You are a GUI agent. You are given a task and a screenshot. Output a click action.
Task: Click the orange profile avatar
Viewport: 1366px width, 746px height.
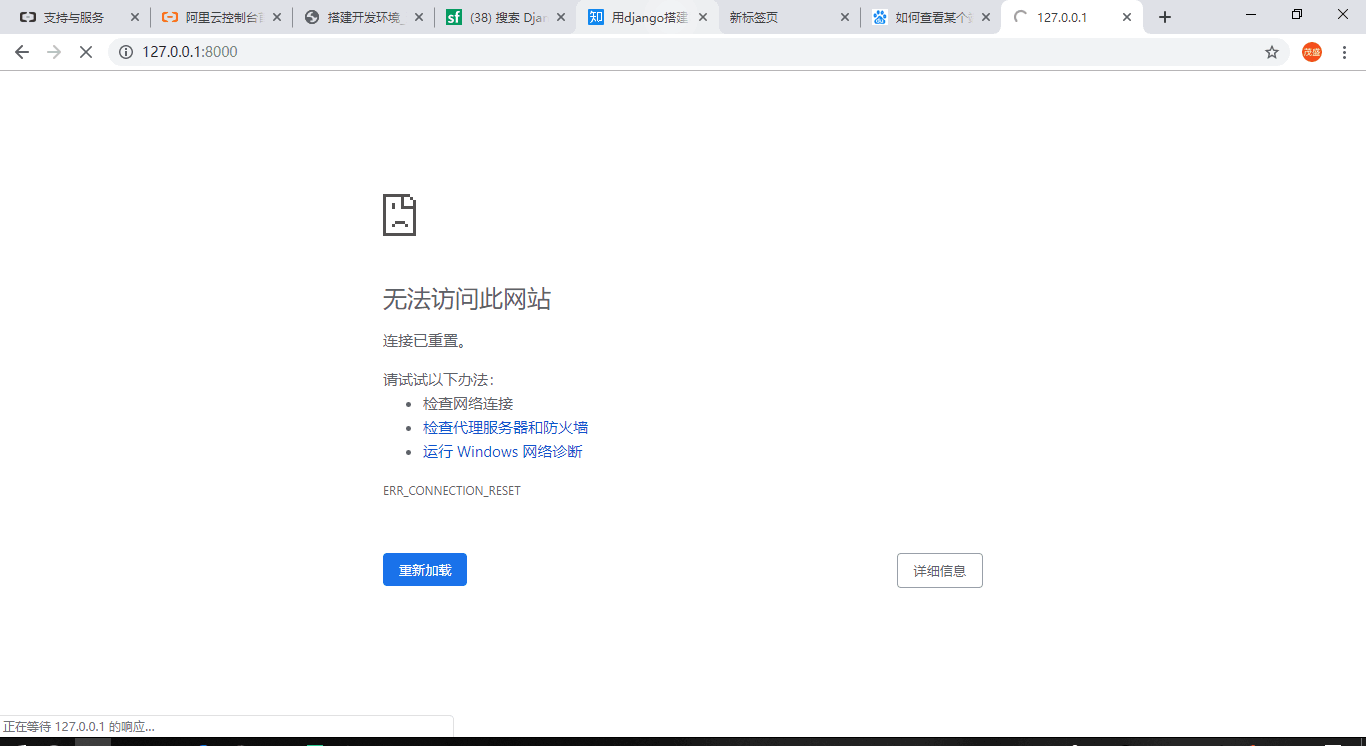(1310, 51)
